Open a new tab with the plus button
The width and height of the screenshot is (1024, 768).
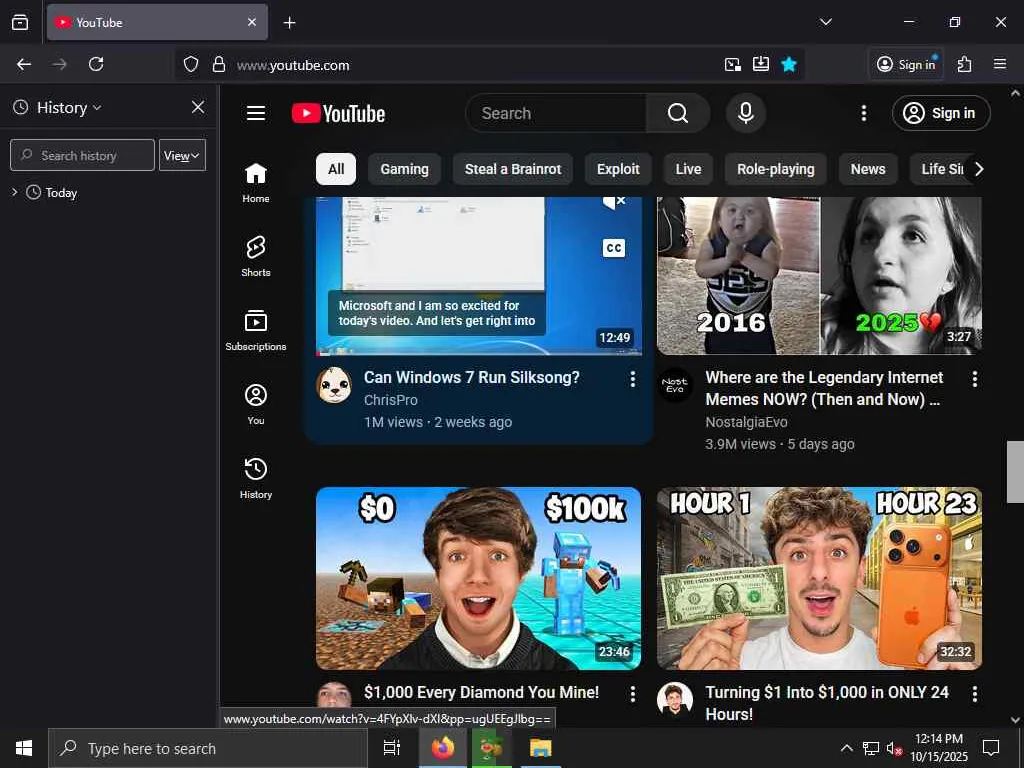(x=289, y=23)
